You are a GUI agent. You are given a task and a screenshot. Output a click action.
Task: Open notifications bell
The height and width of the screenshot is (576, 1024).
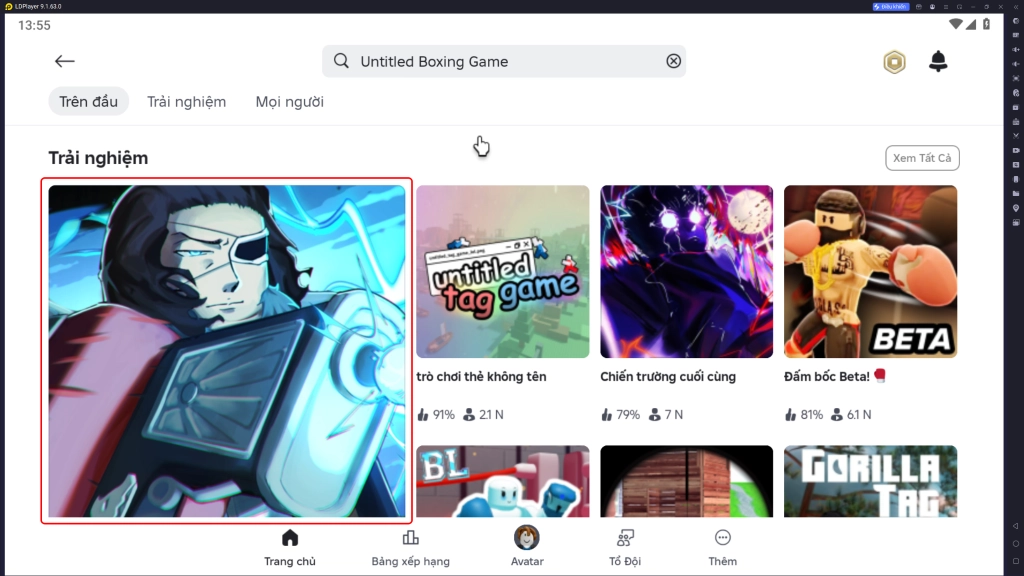point(938,61)
